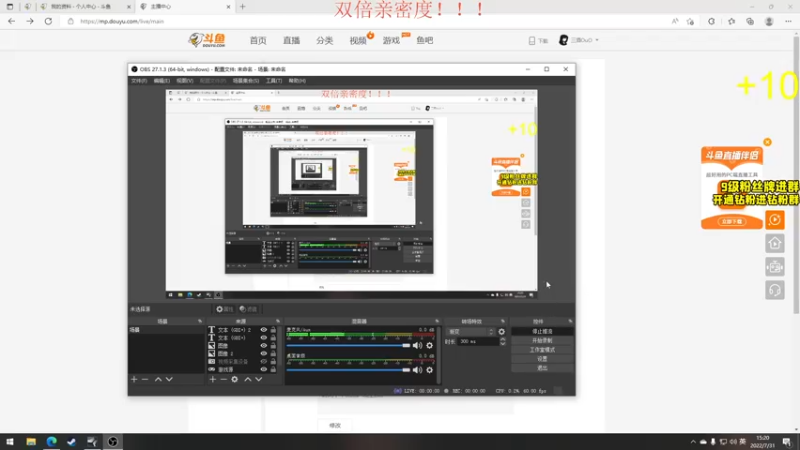Refresh the browser page

pyautogui.click(x=48, y=21)
